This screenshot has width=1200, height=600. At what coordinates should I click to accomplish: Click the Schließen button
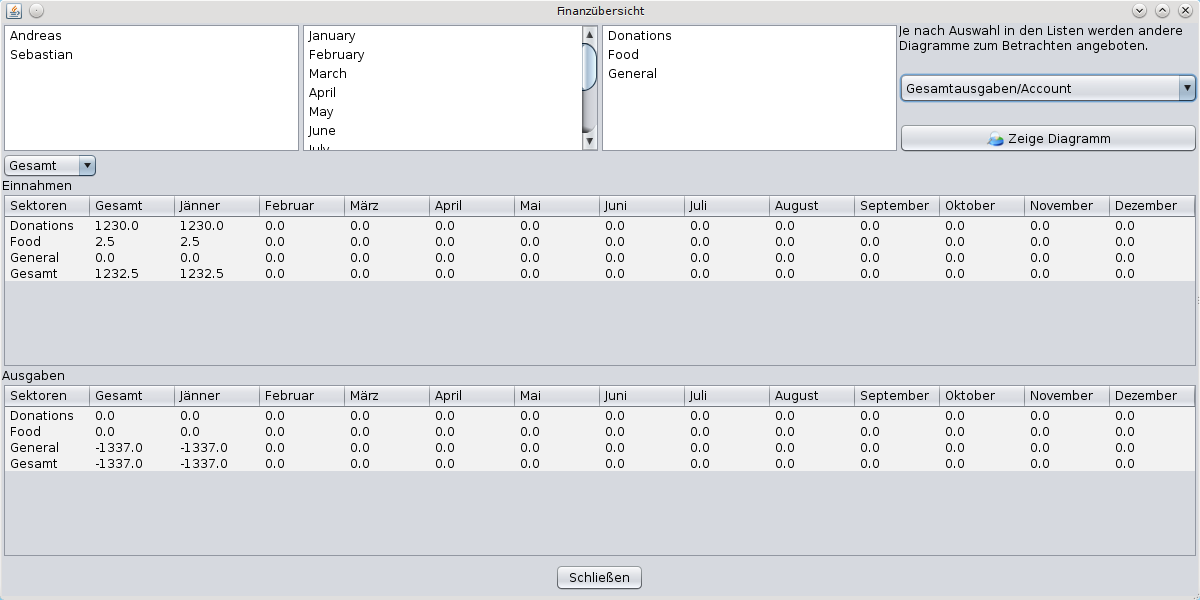point(599,578)
